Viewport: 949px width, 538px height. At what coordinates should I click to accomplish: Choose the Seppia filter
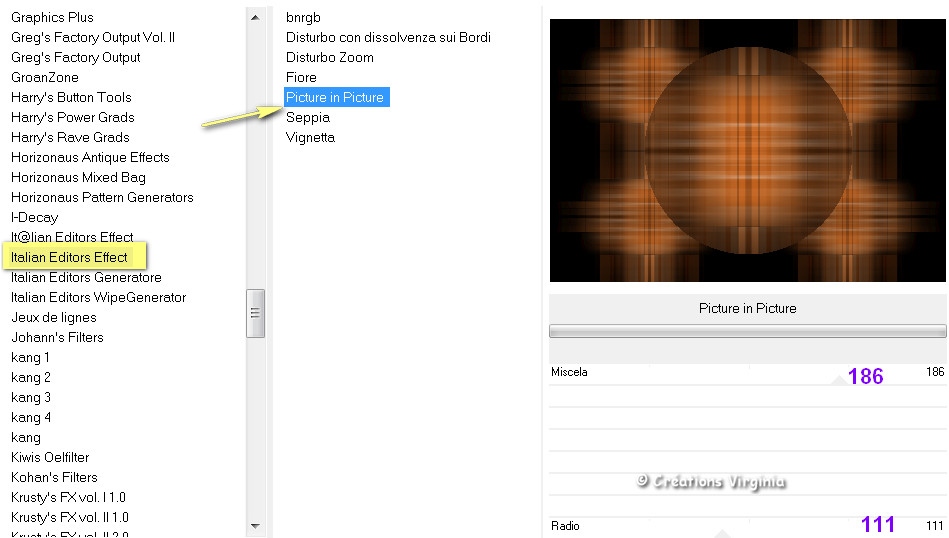308,117
